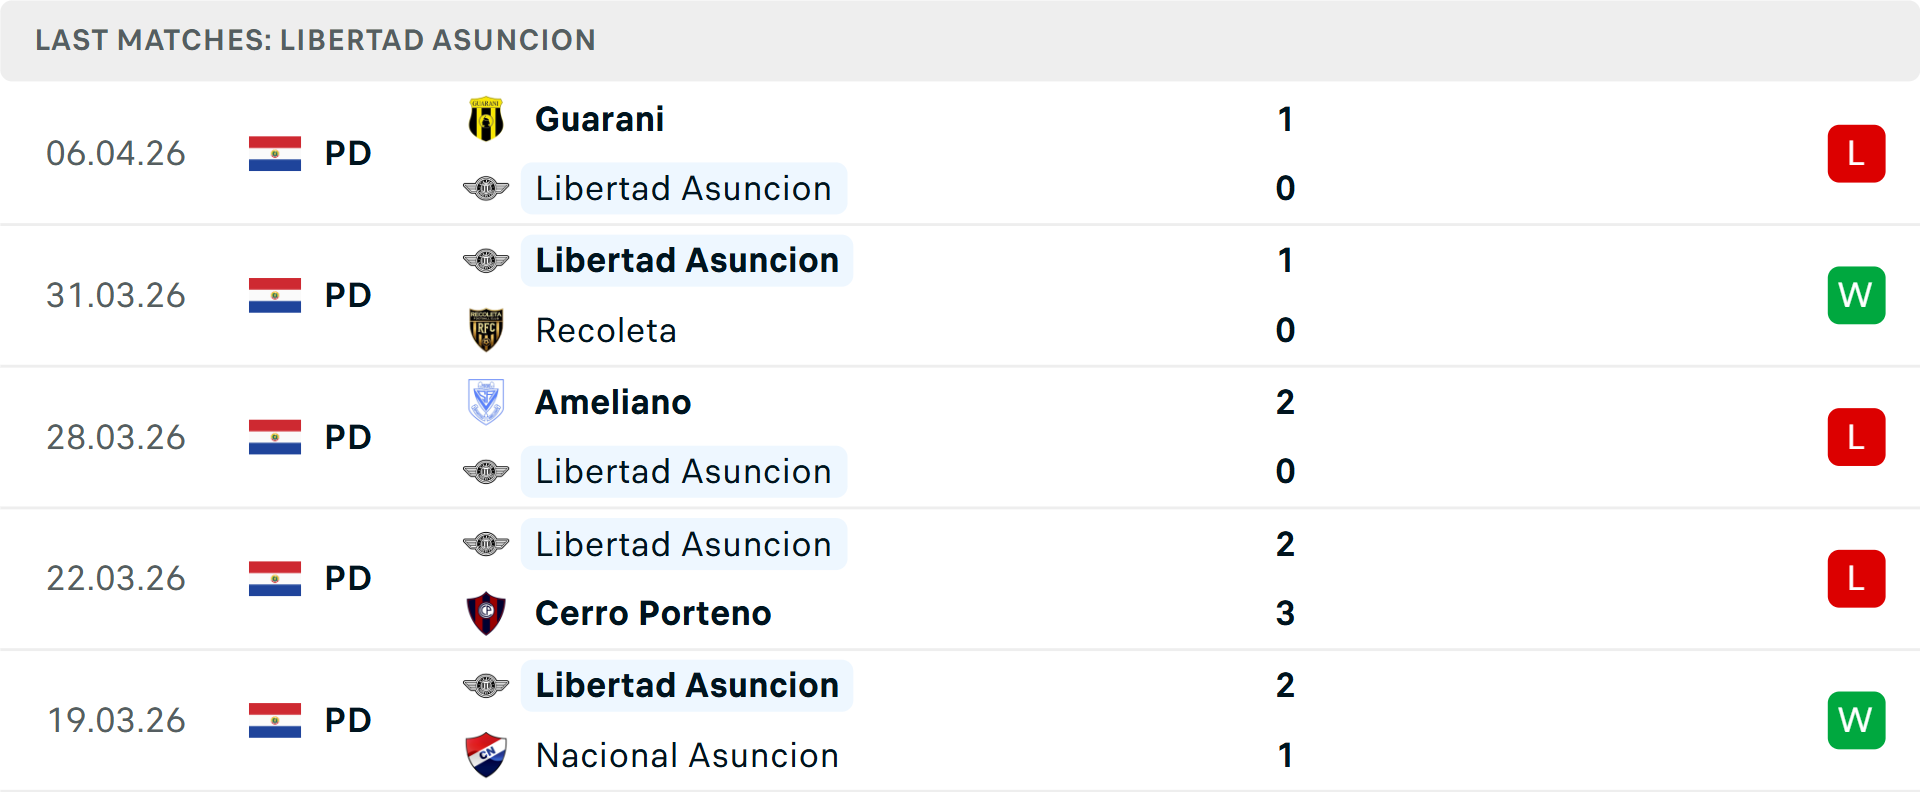
Task: Open the Nacional Asuncion team link
Action: [687, 755]
